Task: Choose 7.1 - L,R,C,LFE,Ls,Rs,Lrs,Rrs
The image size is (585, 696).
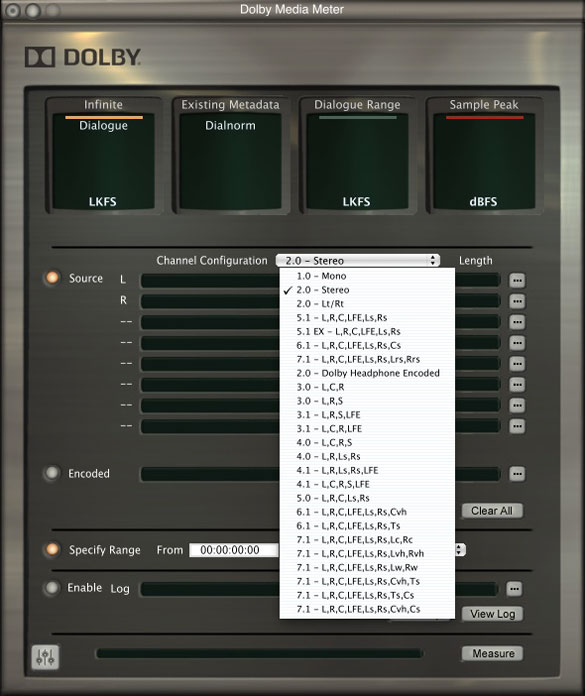Action: [x=367, y=359]
